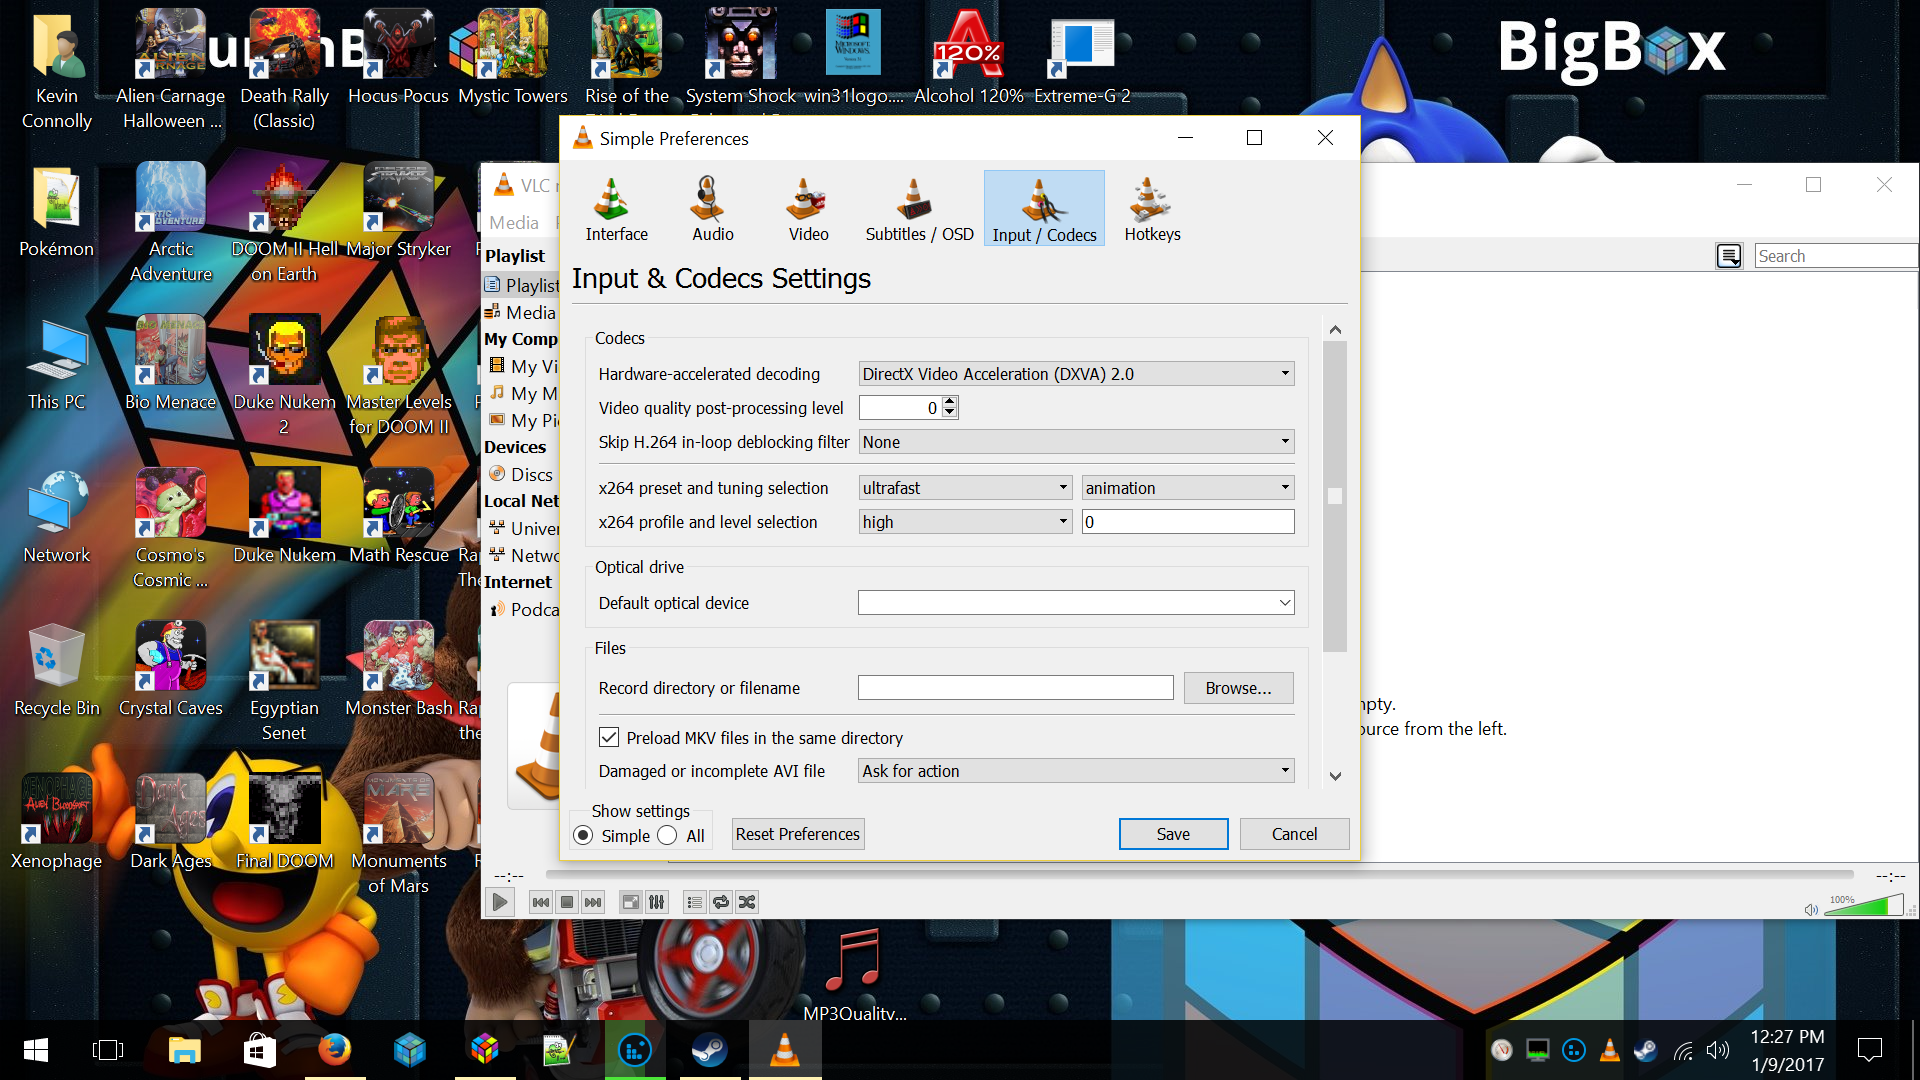Image resolution: width=1920 pixels, height=1080 pixels.
Task: Select My Music in VLC sidebar
Action: click(522, 393)
